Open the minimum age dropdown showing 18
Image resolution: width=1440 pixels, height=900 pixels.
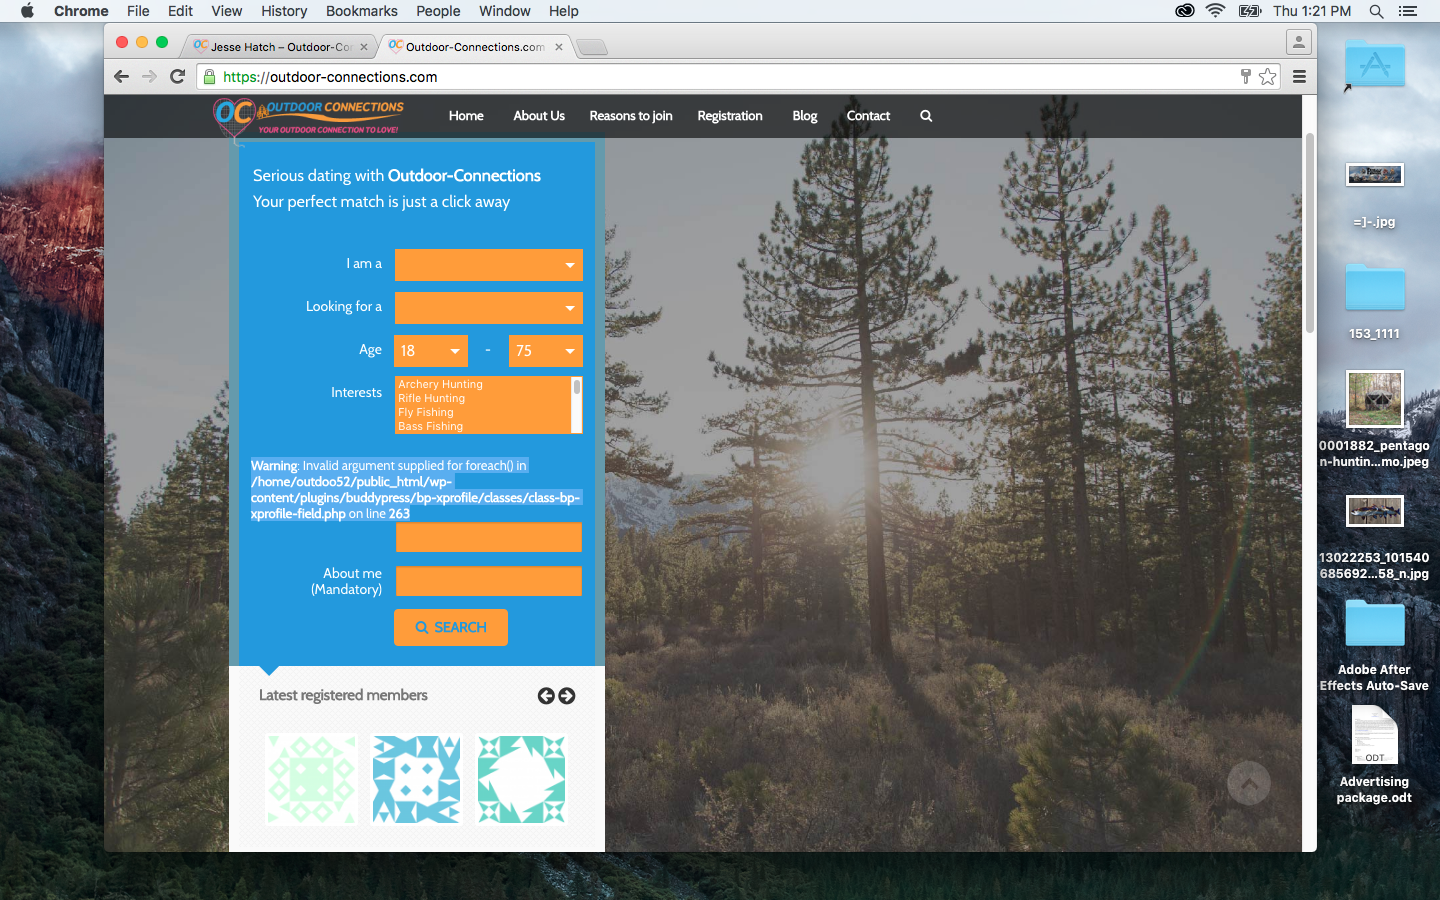point(431,351)
